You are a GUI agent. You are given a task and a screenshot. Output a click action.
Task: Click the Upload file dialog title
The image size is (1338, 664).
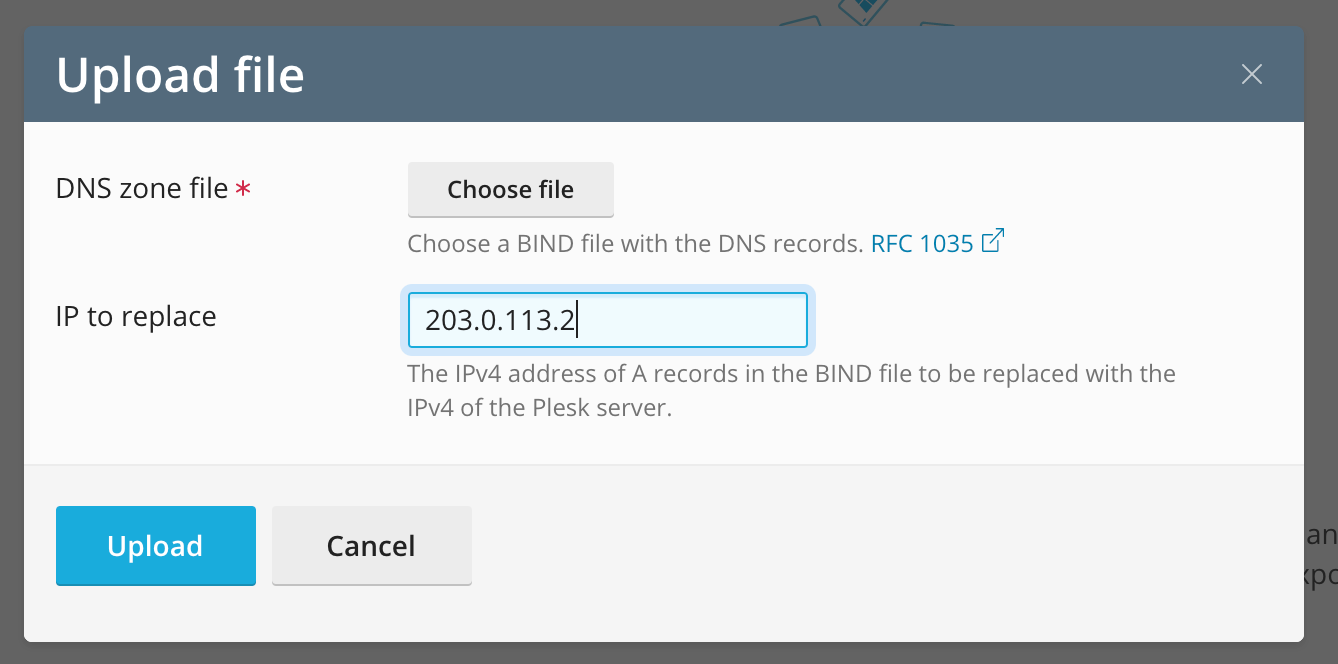point(180,76)
